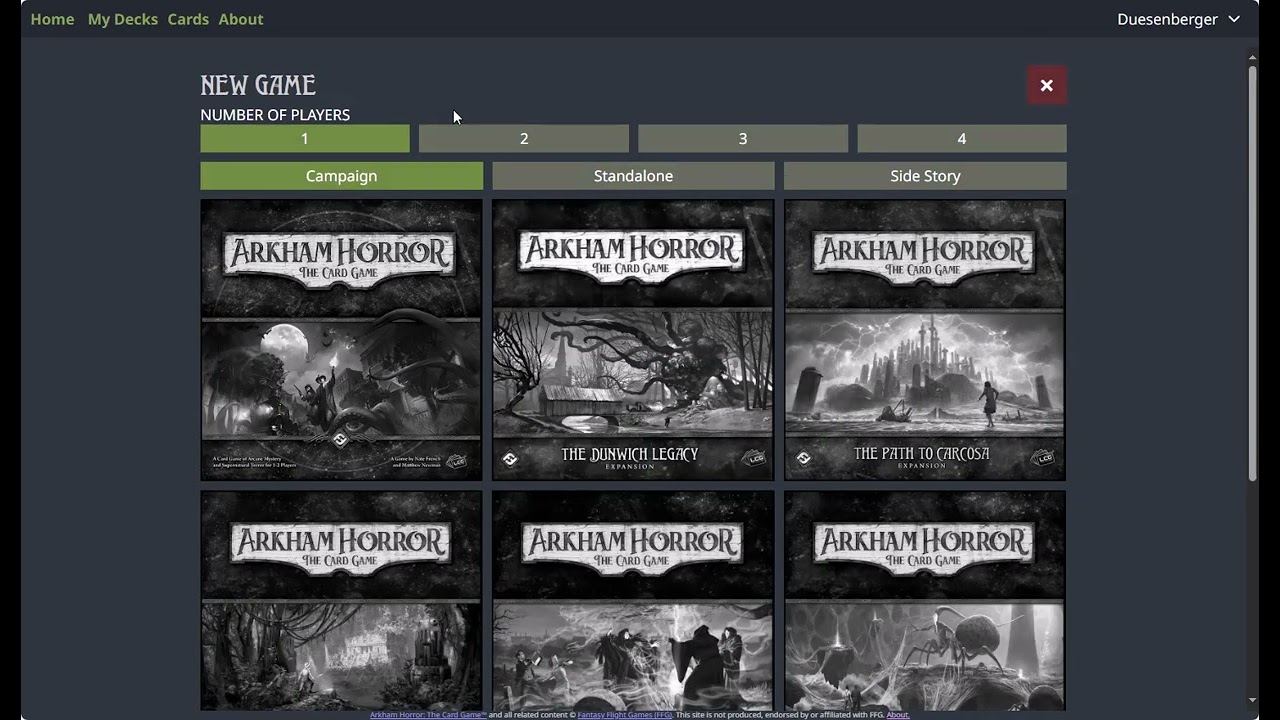Open the Cards page
The image size is (1280, 720).
coord(188,19)
